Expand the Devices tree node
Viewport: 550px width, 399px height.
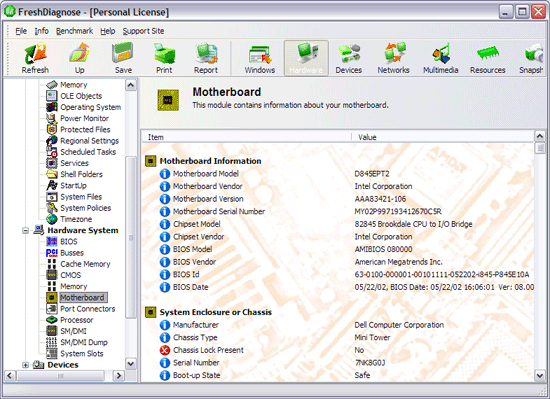pos(26,365)
